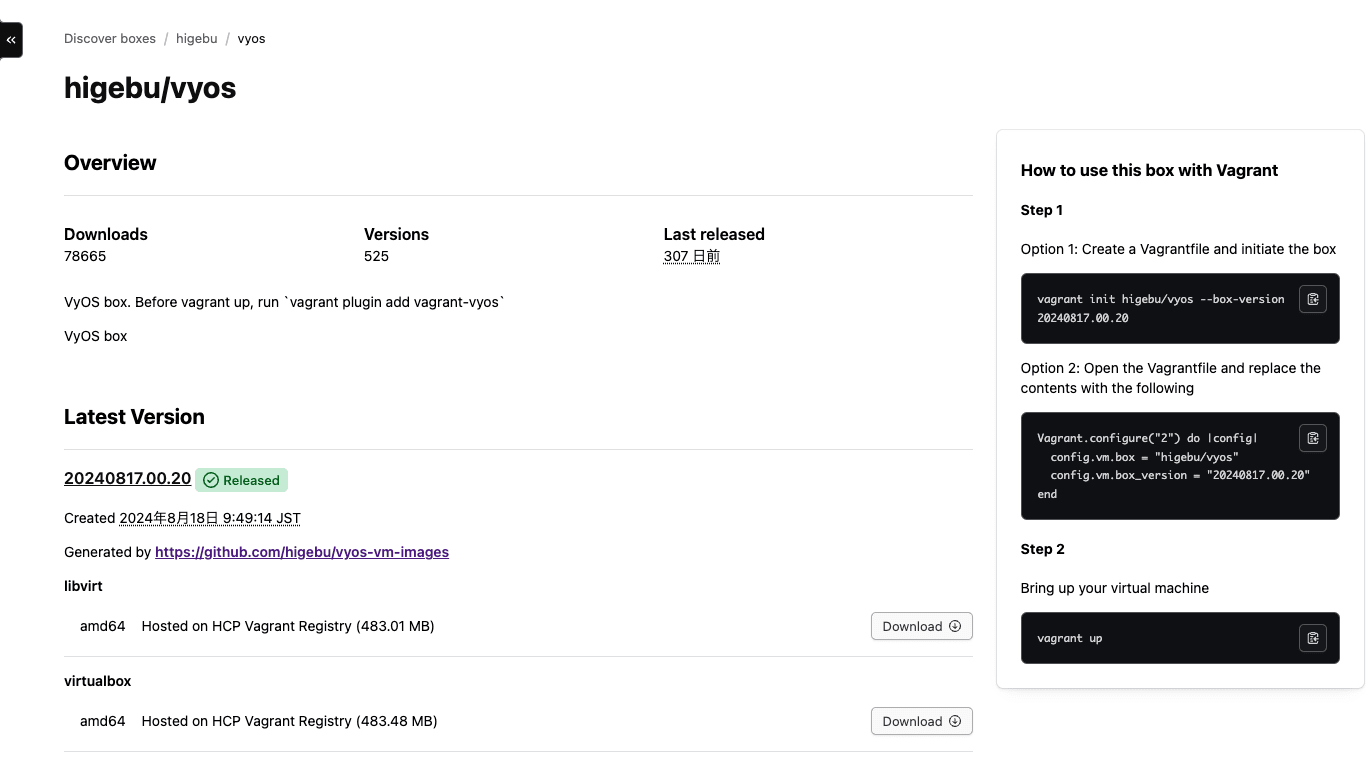Image resolution: width=1366 pixels, height=767 pixels.
Task: Click the Released status badge
Action: click(241, 480)
